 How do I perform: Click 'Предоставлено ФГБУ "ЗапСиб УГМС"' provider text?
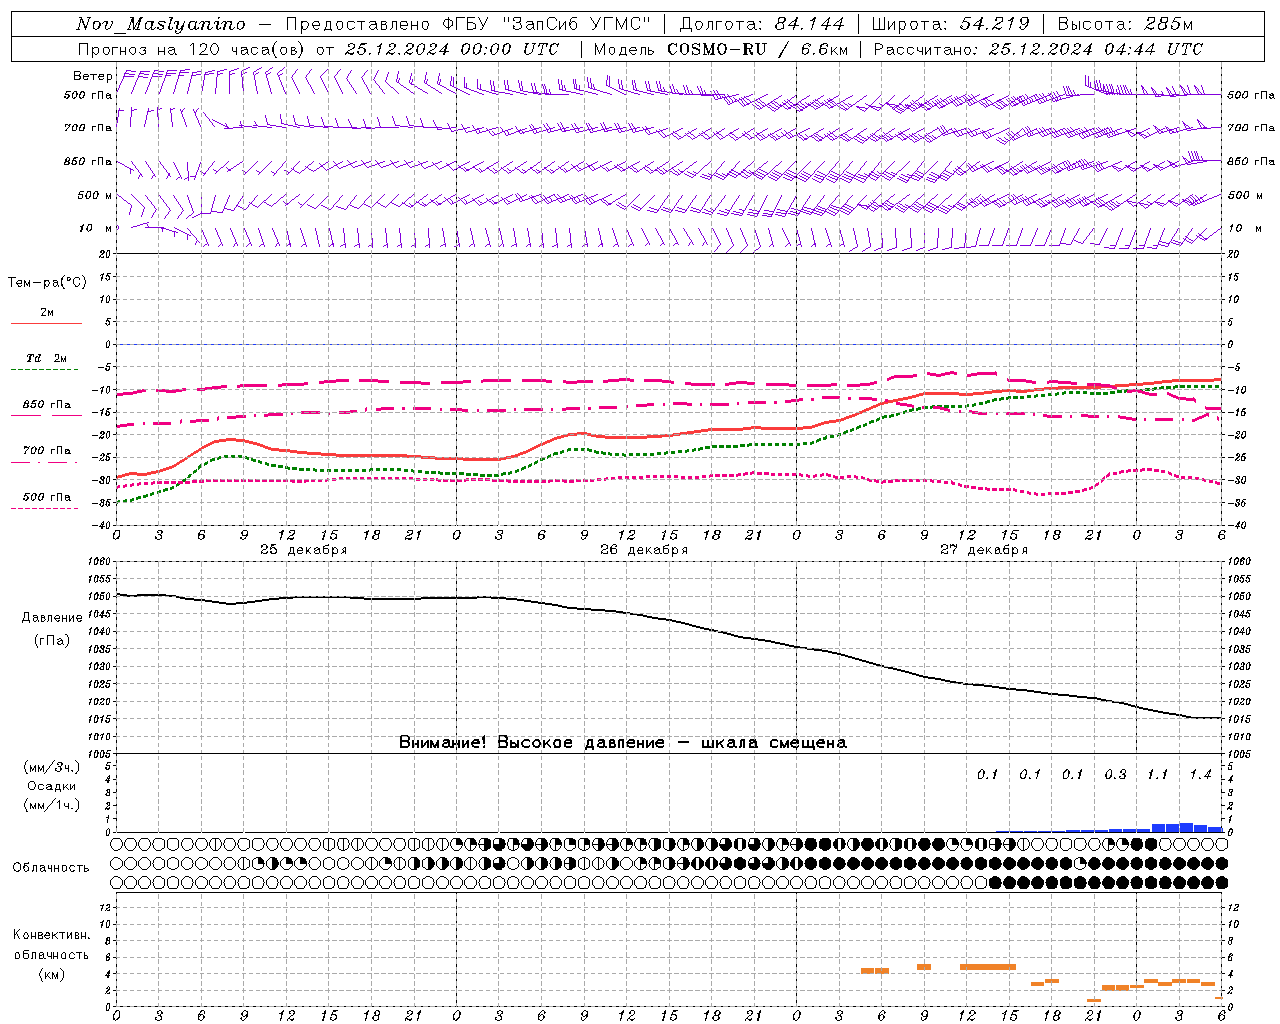(x=469, y=24)
